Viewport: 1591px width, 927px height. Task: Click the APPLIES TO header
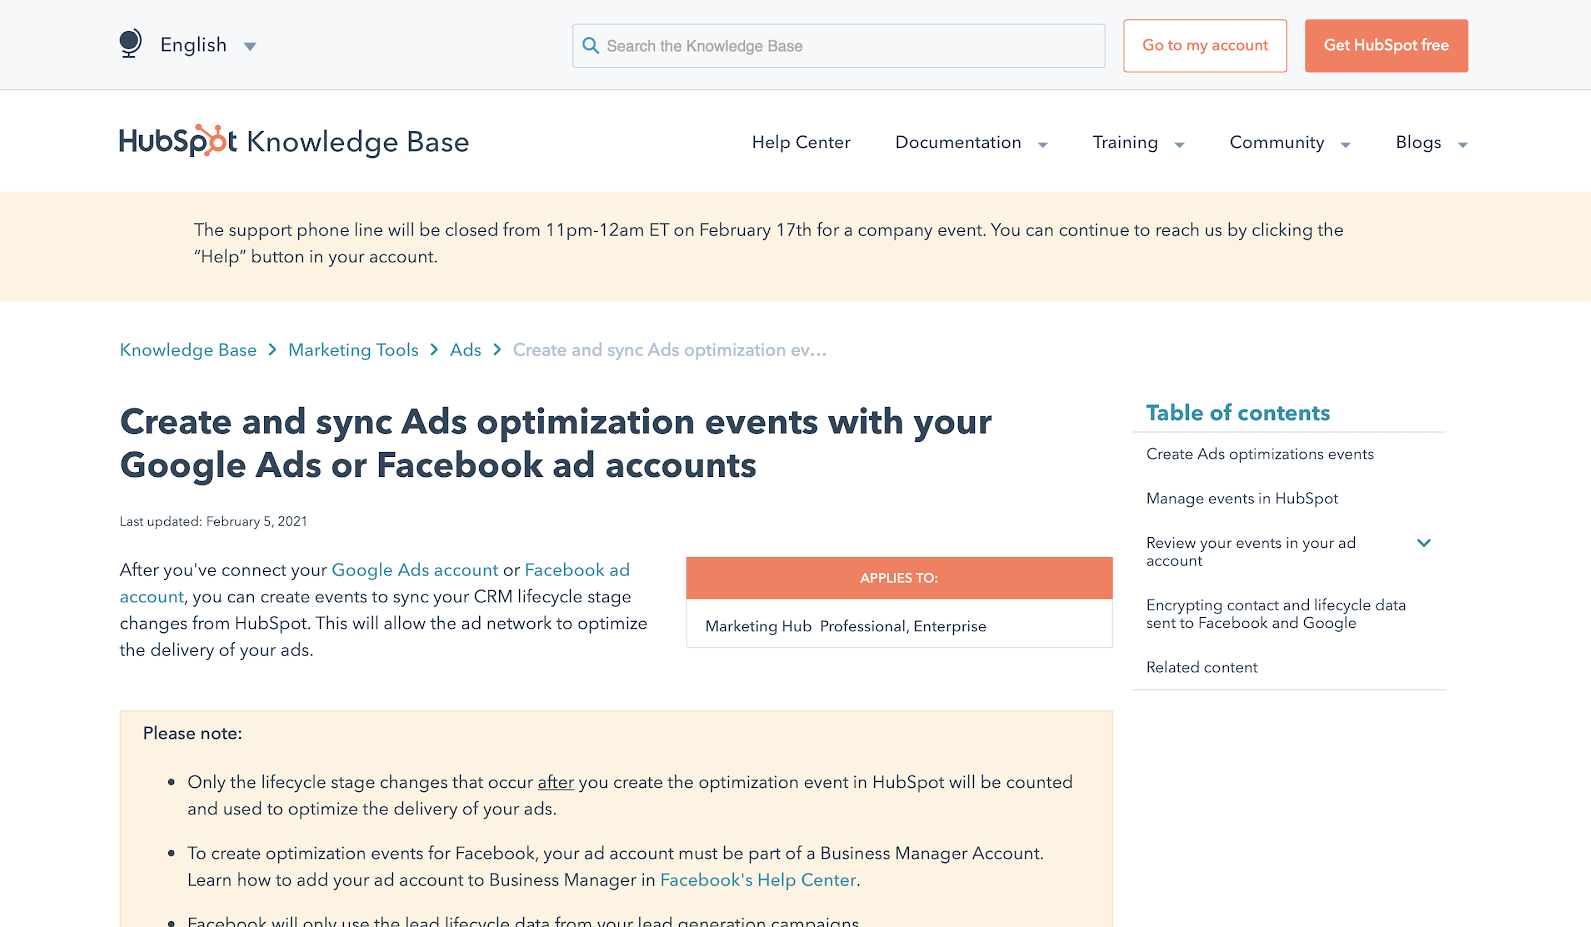(899, 578)
